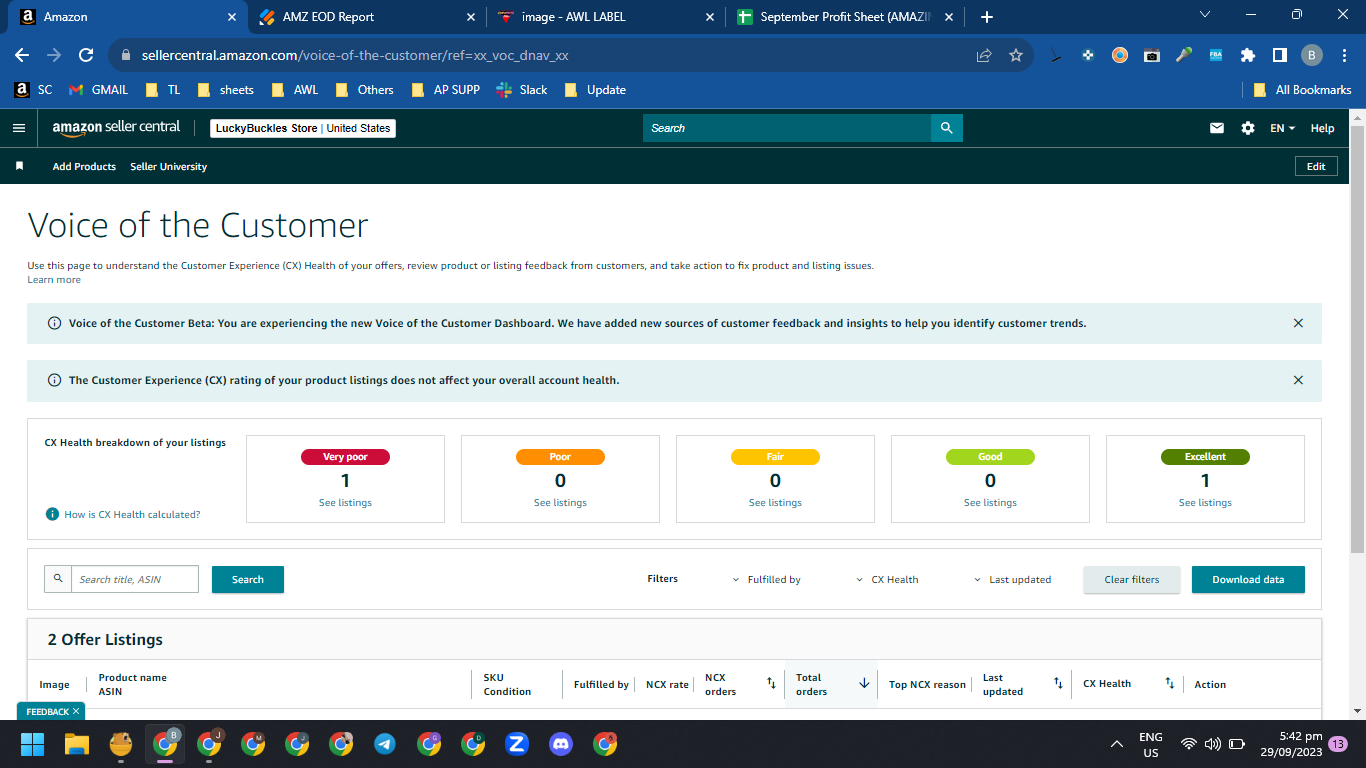Expand the Last updated filter
This screenshot has width=1366, height=768.
[x=1013, y=579]
